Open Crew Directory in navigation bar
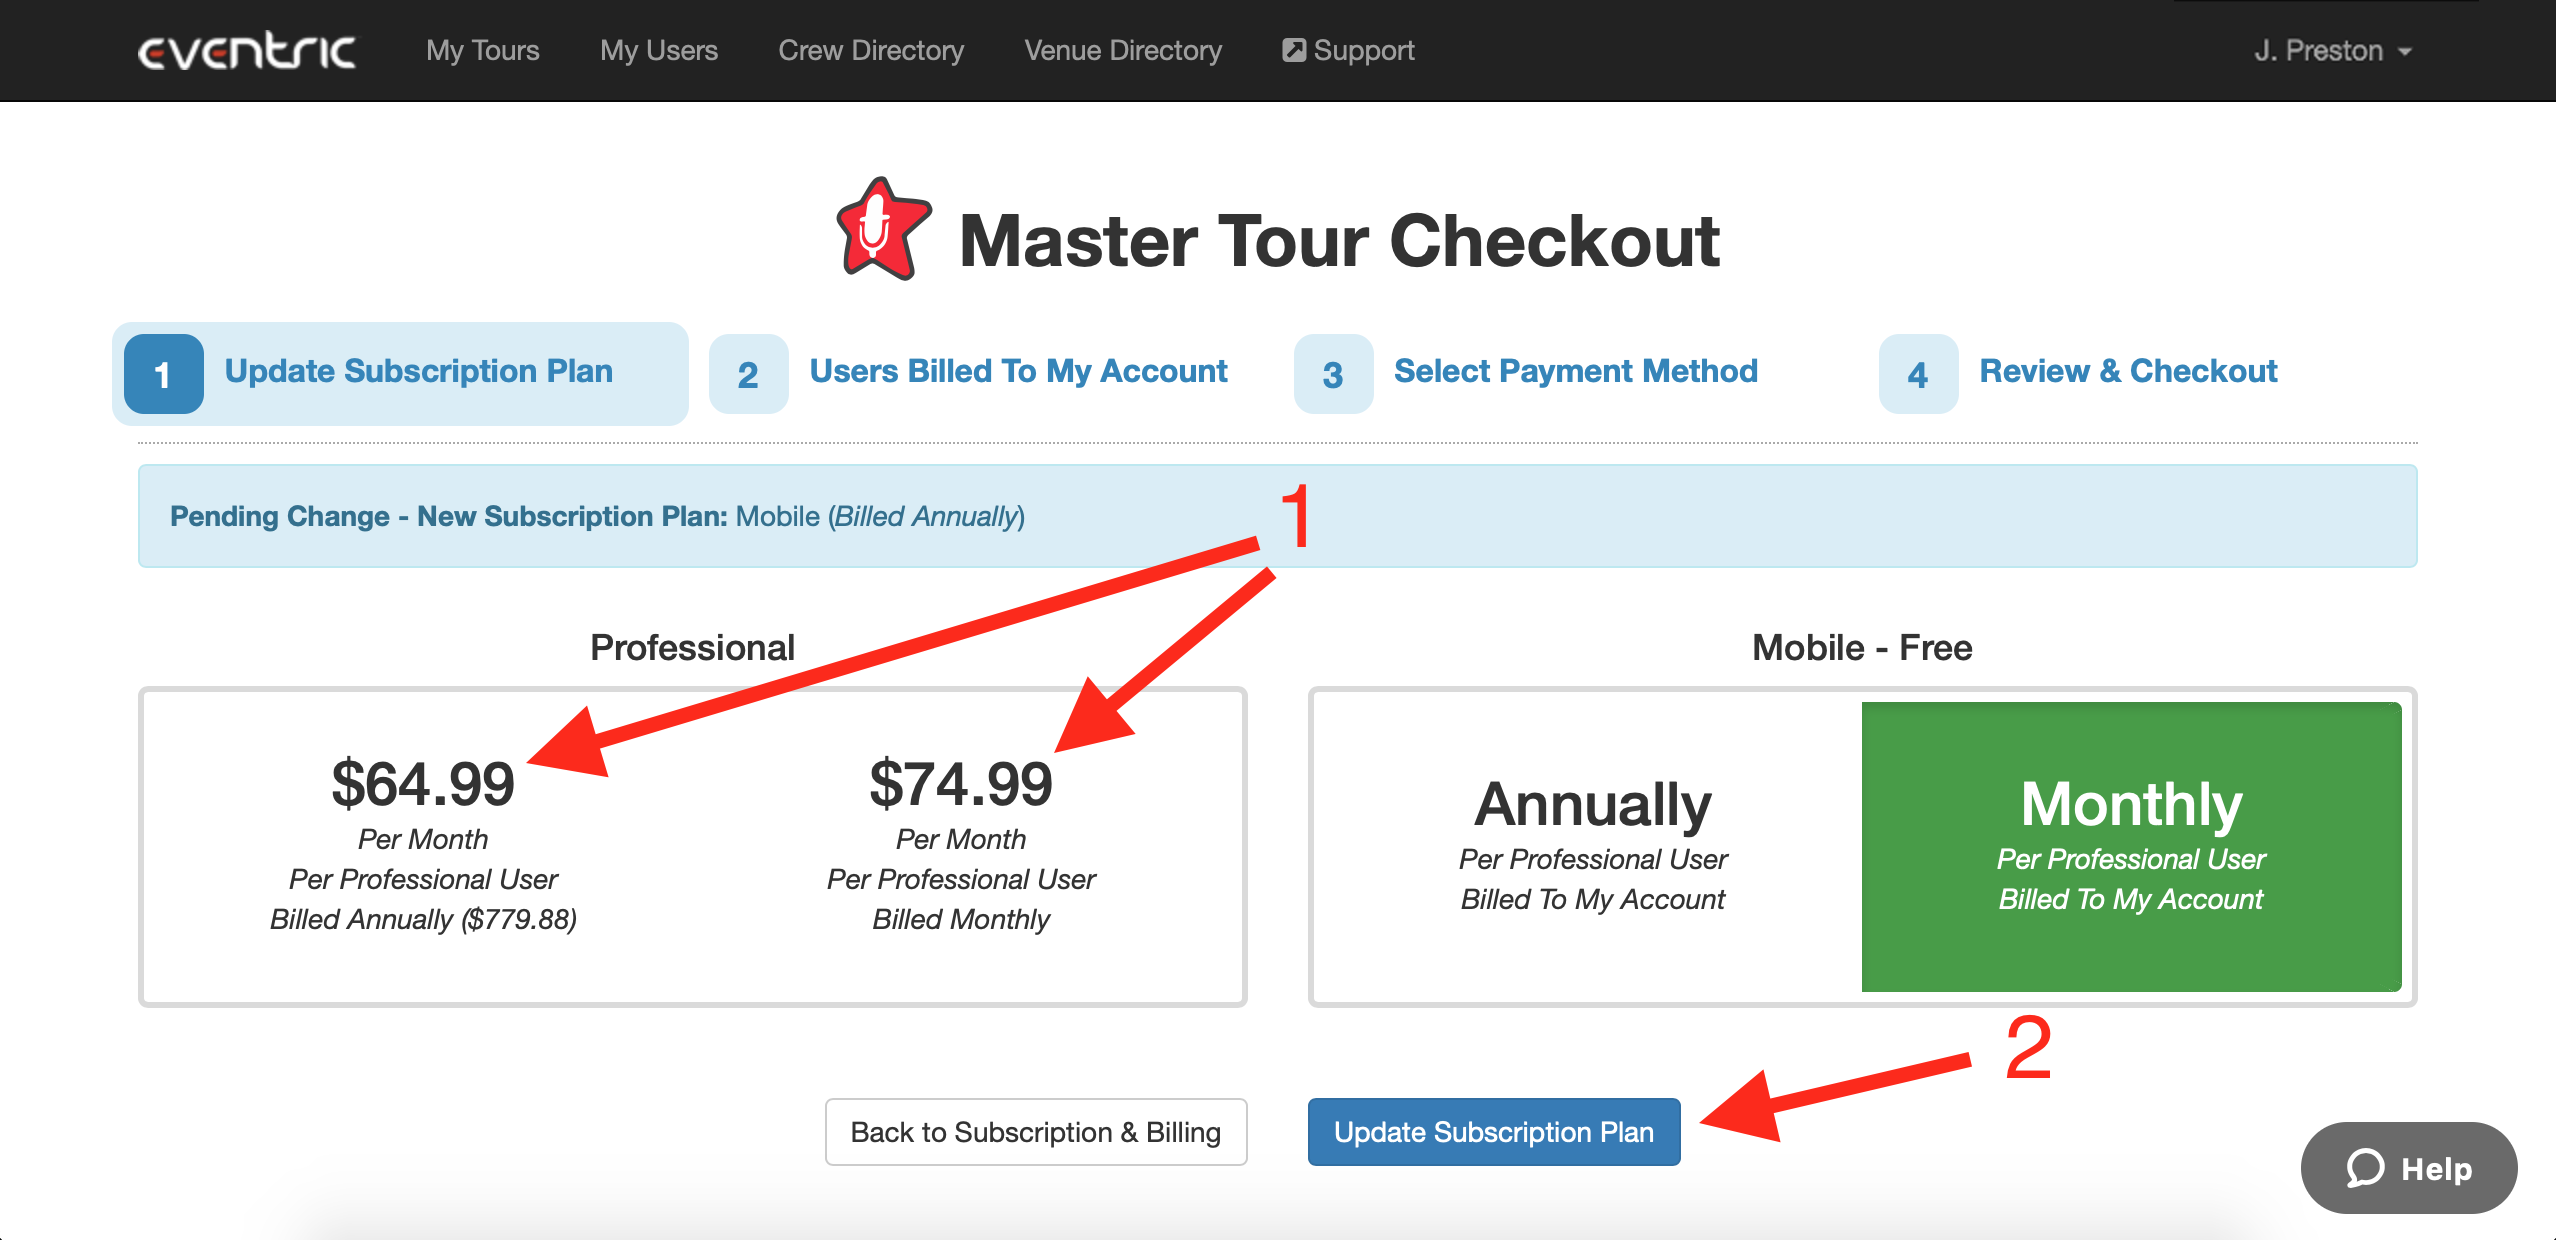Image resolution: width=2556 pixels, height=1240 pixels. 871,50
